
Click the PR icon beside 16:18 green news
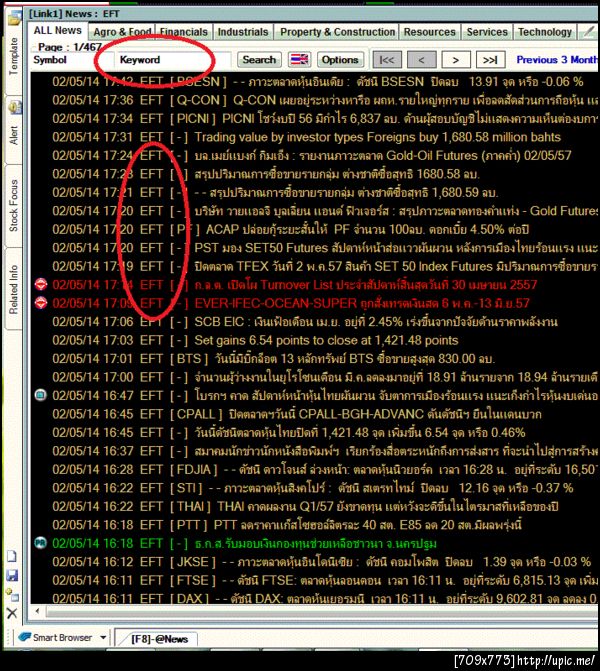[x=41, y=543]
